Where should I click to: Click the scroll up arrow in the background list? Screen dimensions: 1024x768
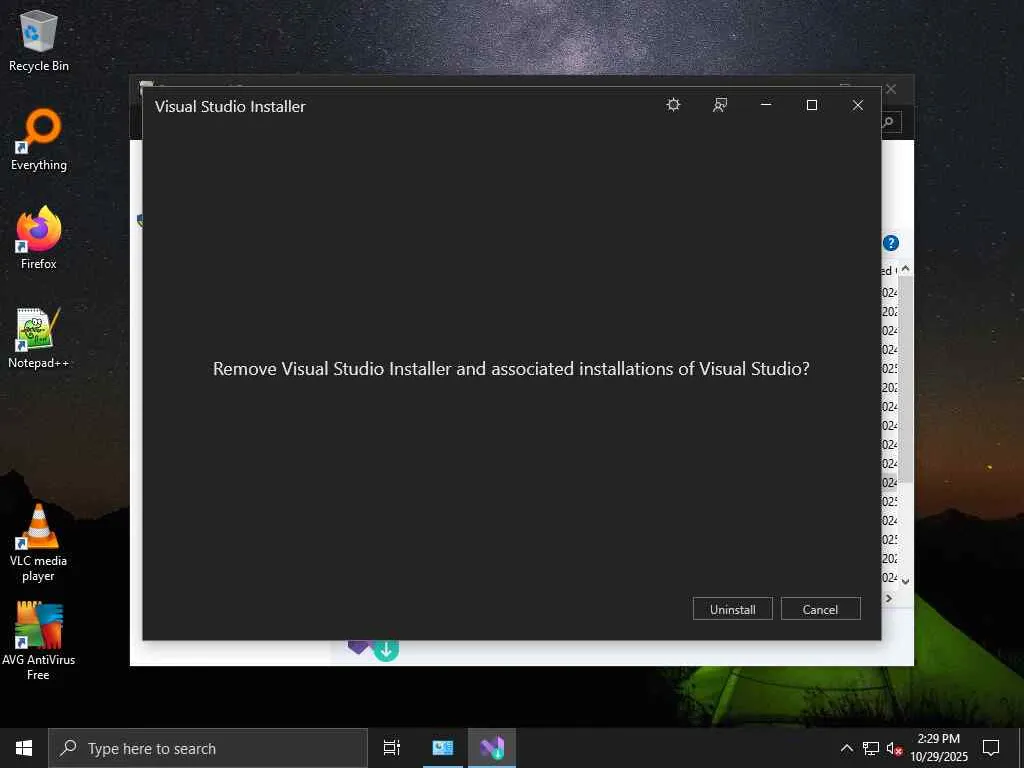pyautogui.click(x=905, y=269)
